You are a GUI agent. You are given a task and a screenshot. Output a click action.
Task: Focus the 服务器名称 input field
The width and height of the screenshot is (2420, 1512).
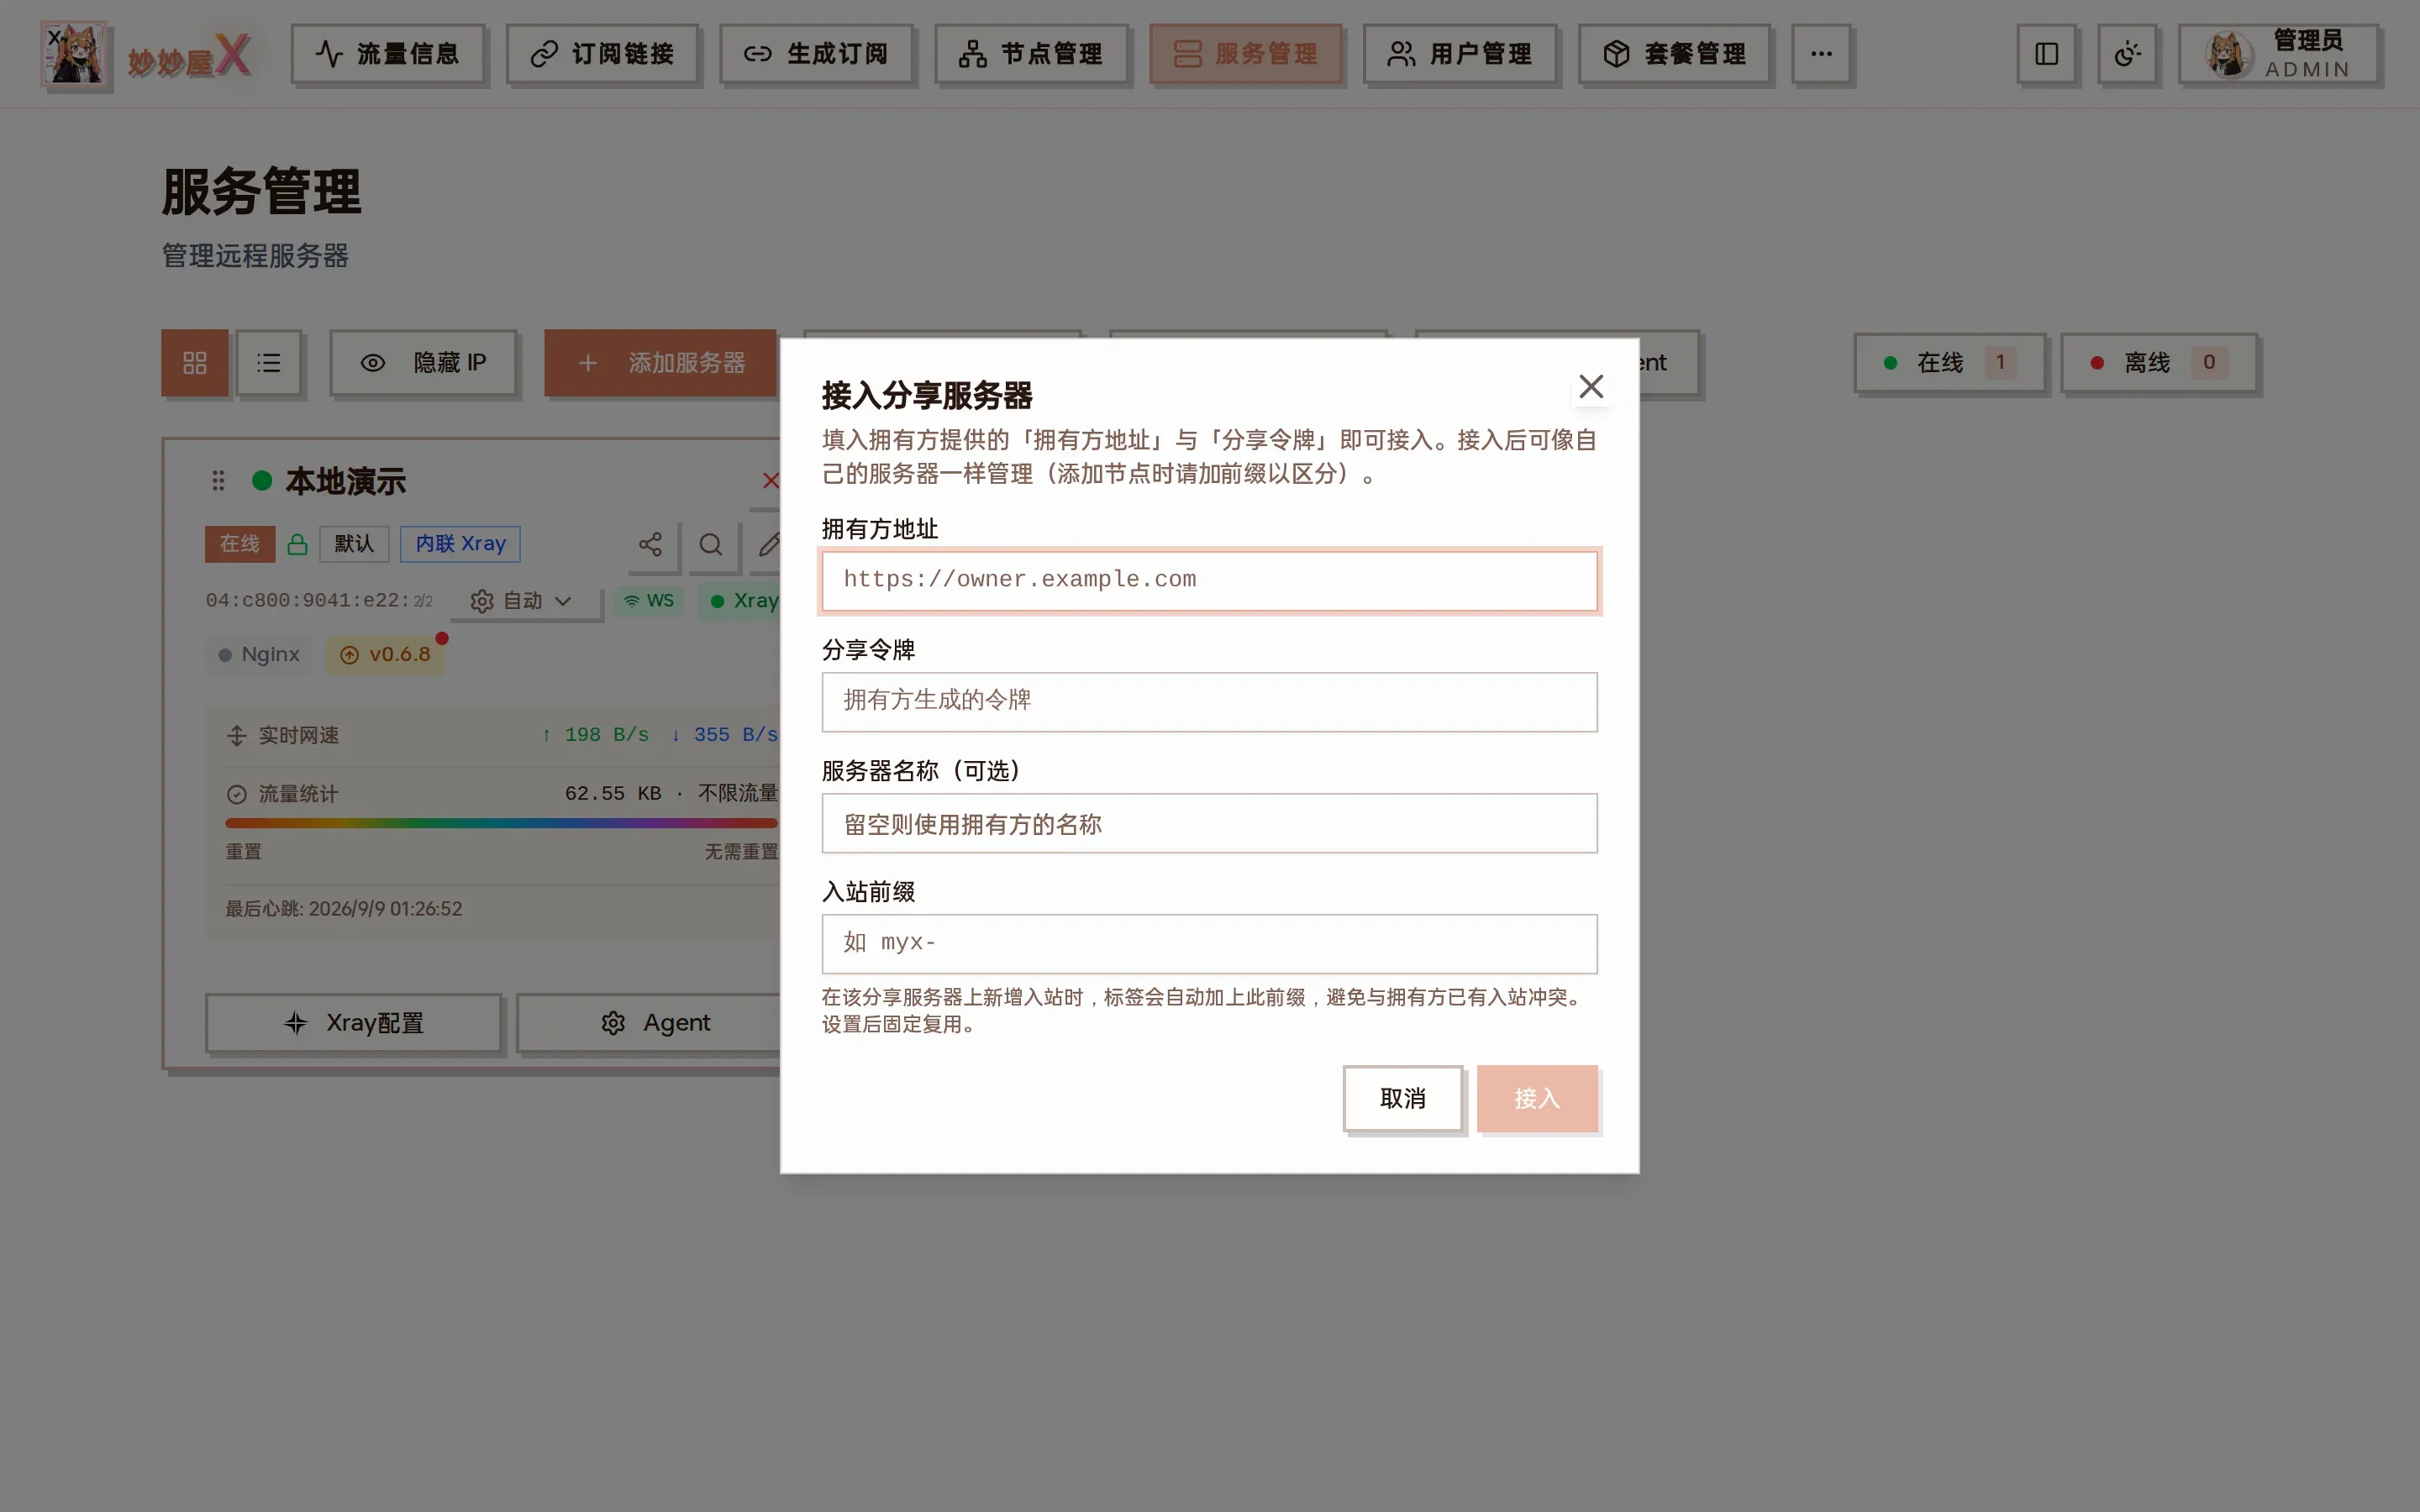(x=1209, y=823)
